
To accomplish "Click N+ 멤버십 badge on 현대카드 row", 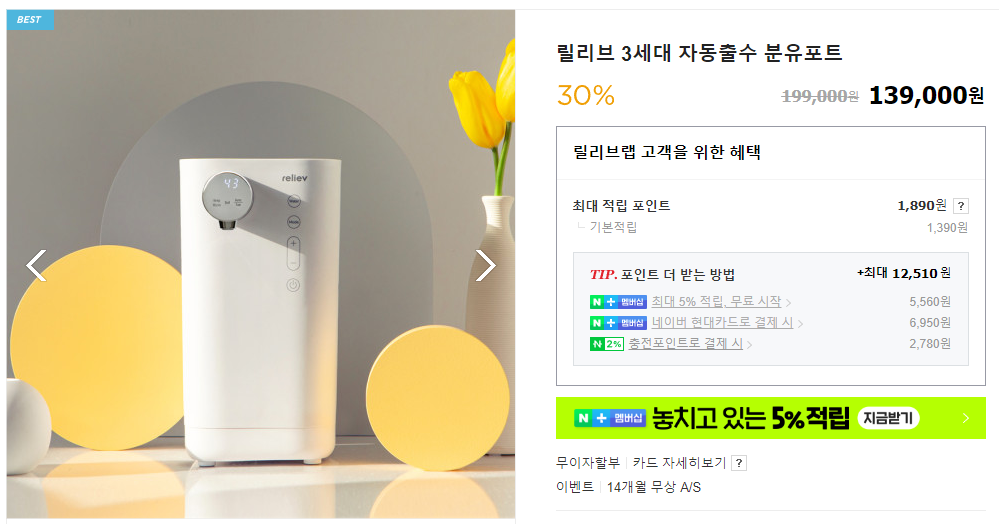I will click(618, 323).
